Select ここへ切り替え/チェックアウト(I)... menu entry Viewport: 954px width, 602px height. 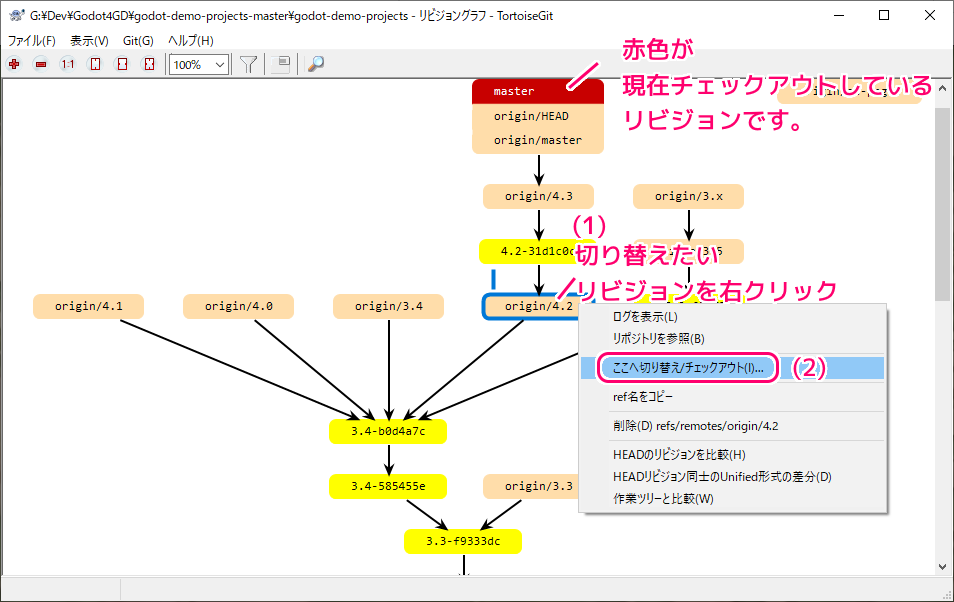tap(733, 368)
